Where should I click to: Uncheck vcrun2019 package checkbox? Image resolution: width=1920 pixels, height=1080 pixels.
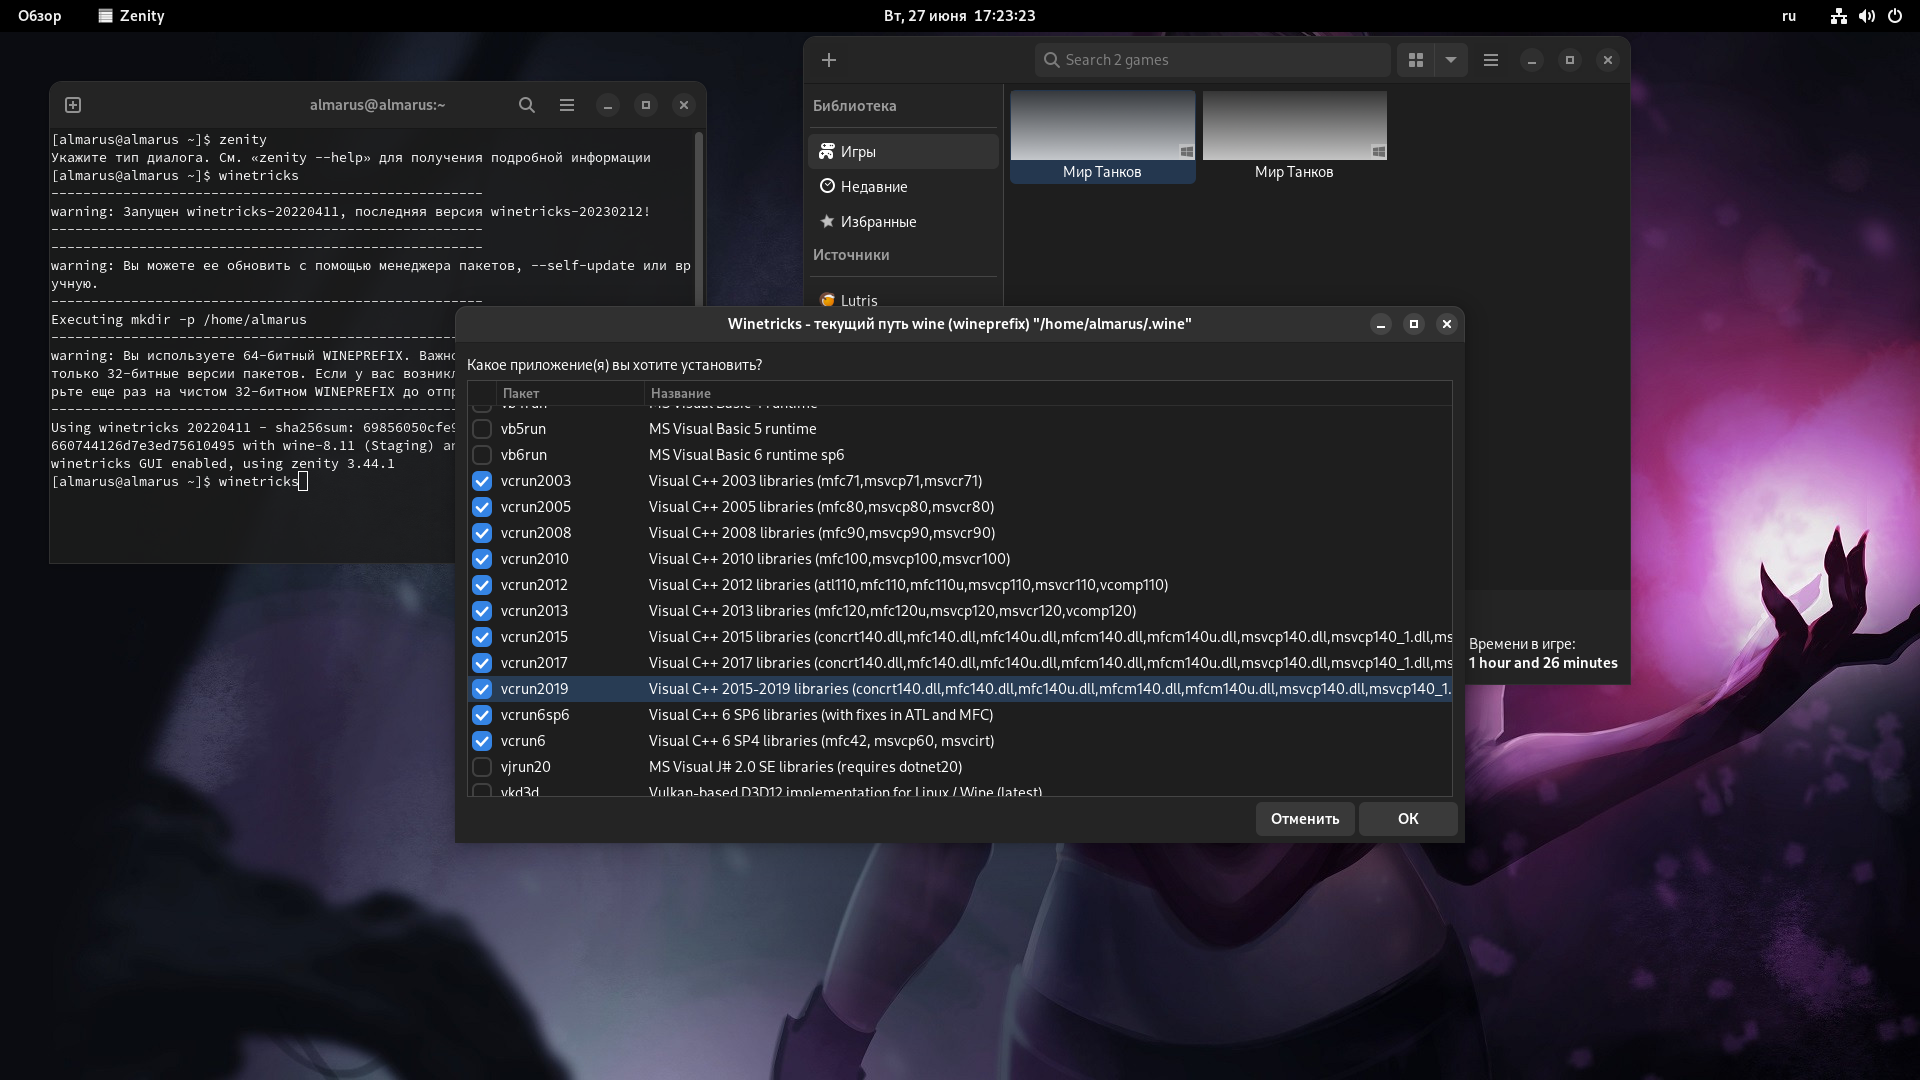click(482, 689)
